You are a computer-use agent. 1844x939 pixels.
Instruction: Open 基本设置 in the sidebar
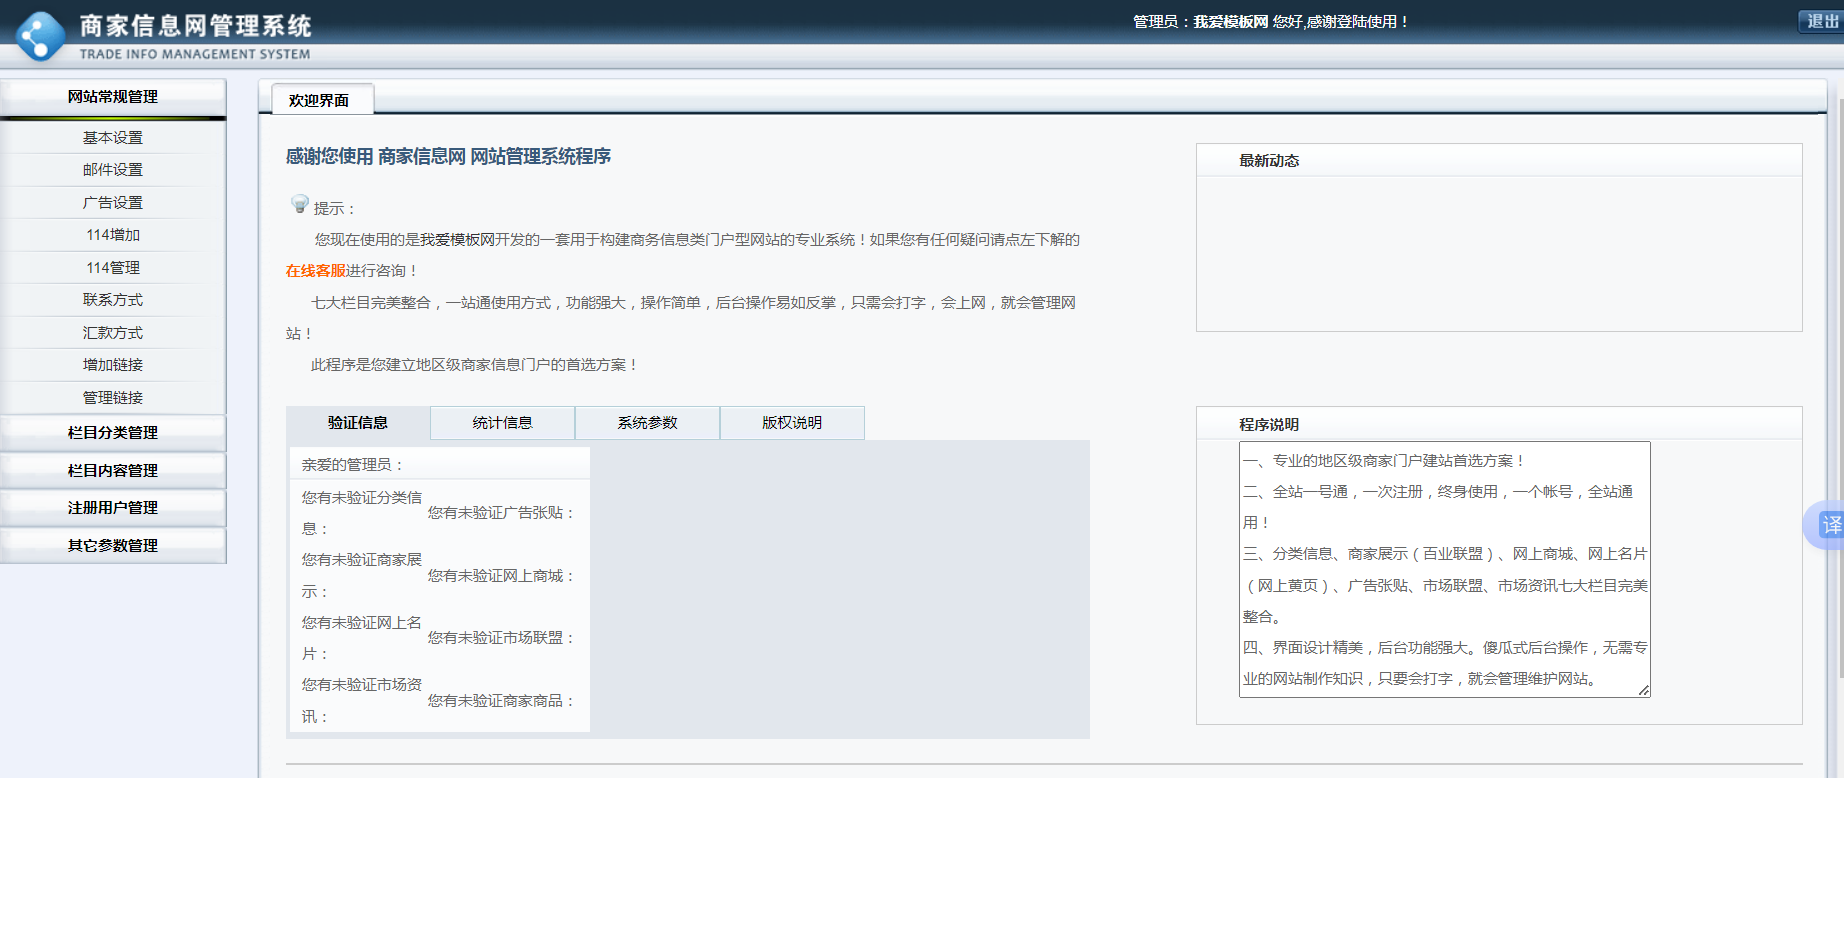click(113, 138)
